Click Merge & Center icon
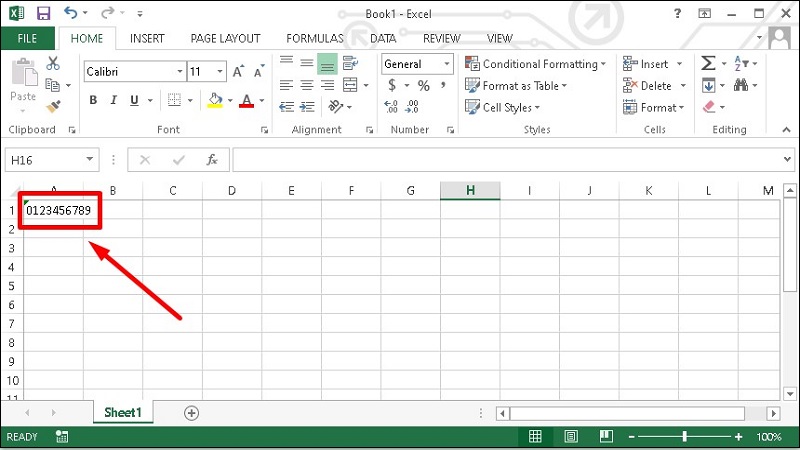This screenshot has width=800, height=450. click(351, 85)
